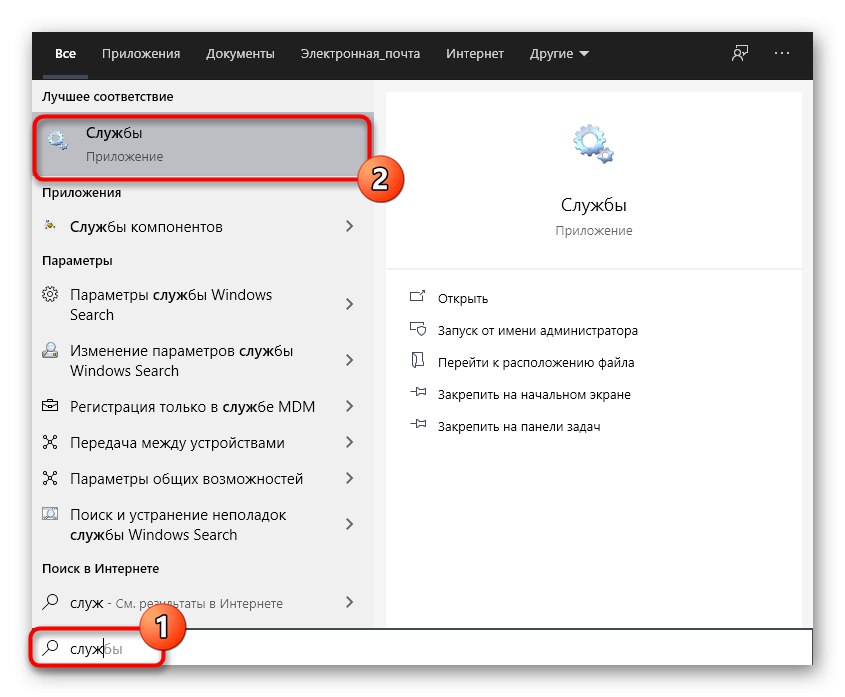Viewport: 845px width, 697px height.
Task: Open the Электронная_почта tab
Action: click(x=360, y=54)
